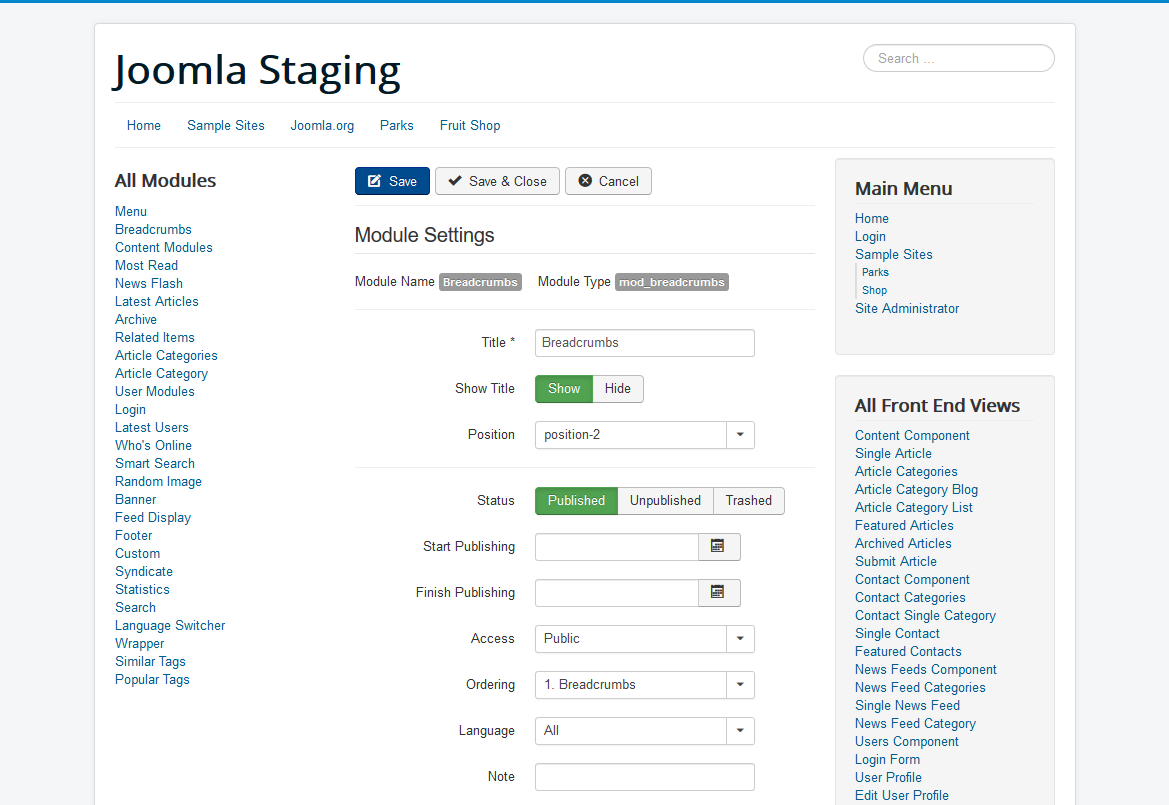Open Archive module link
Screen dimensions: 1169x805
[136, 319]
